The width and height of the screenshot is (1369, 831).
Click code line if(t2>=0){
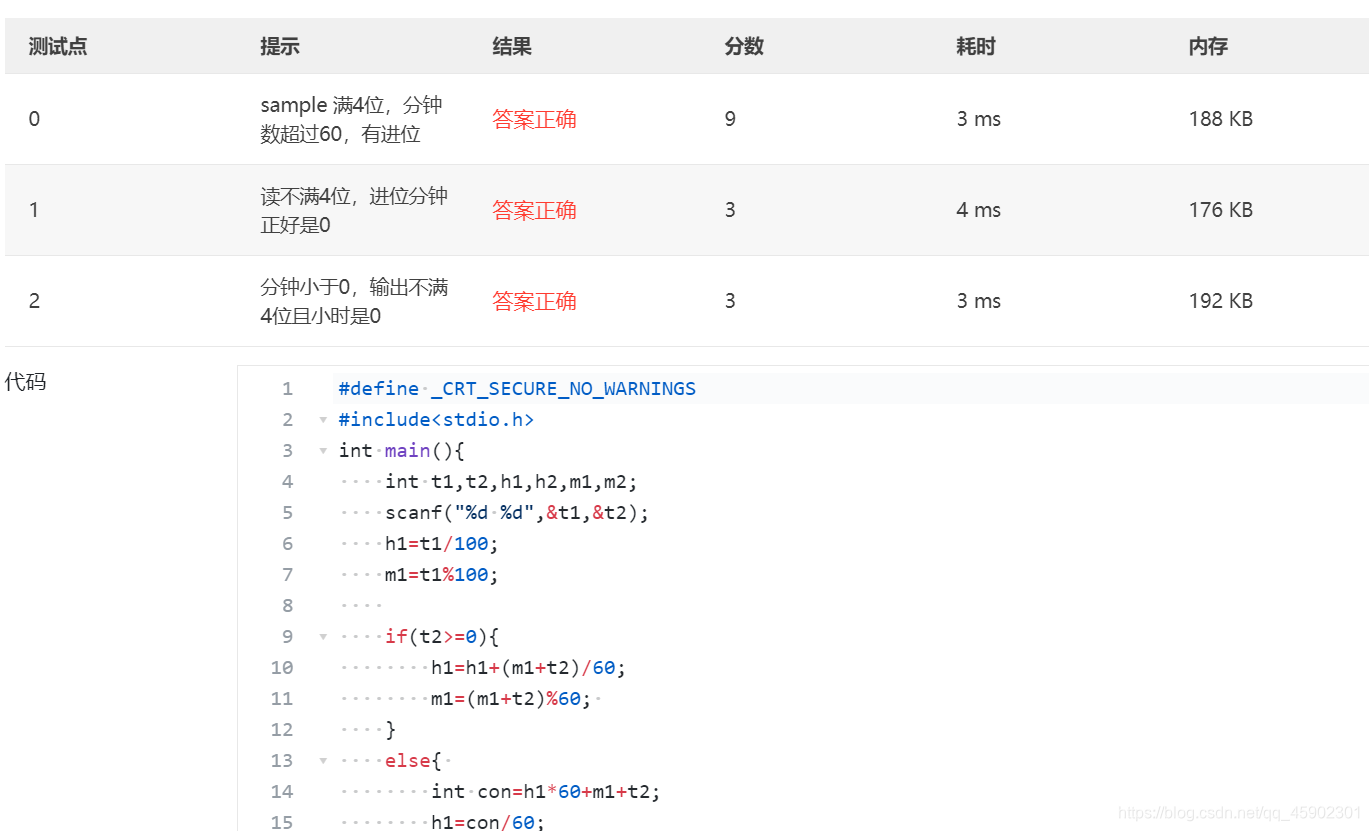442,637
